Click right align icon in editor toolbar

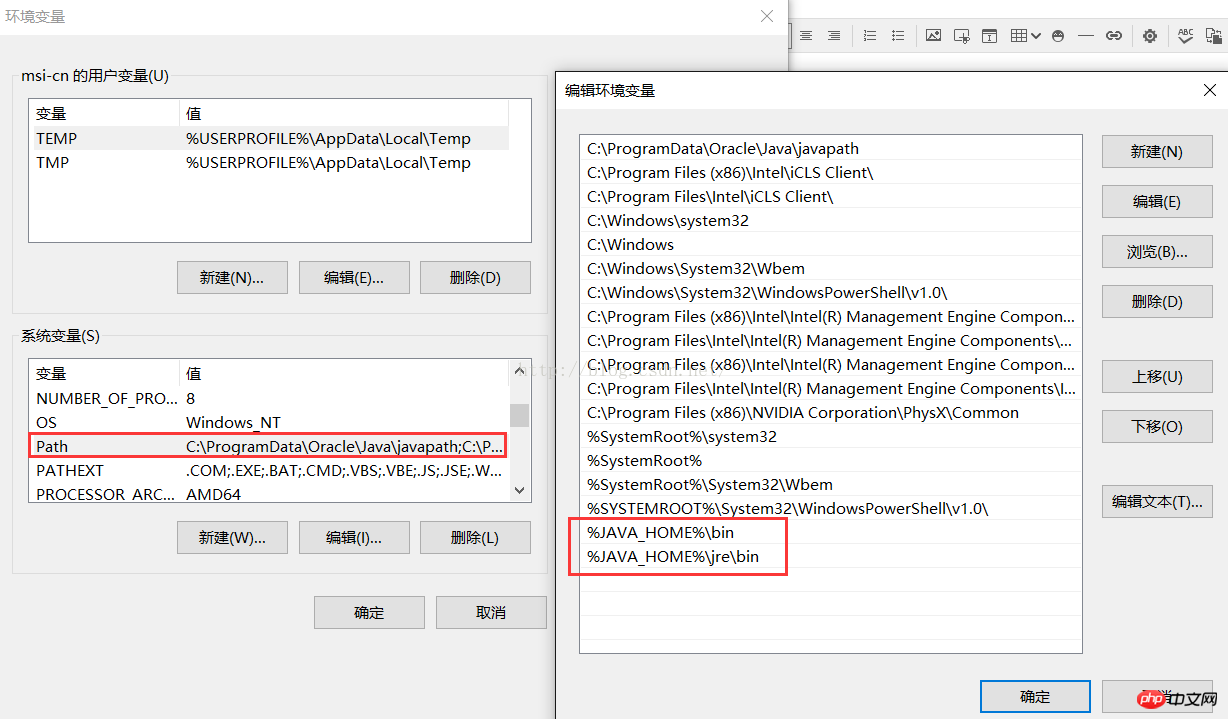[834, 35]
